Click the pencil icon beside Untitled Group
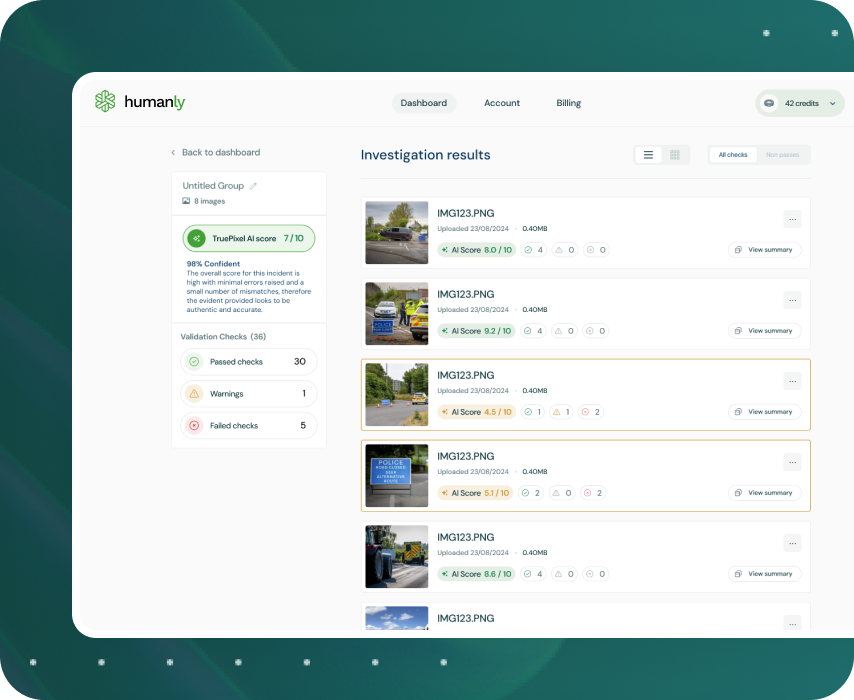This screenshot has width=854, height=700. [253, 186]
